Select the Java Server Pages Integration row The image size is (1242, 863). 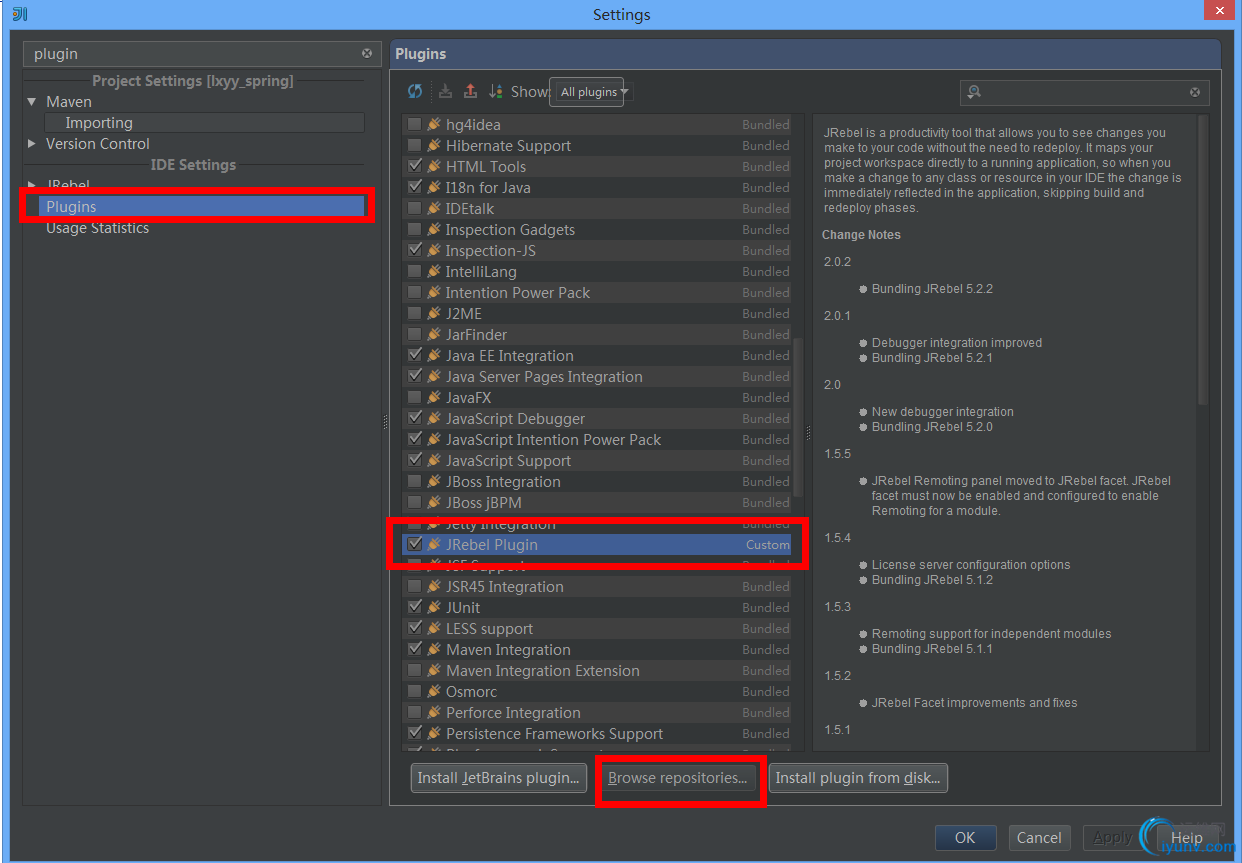(x=597, y=376)
